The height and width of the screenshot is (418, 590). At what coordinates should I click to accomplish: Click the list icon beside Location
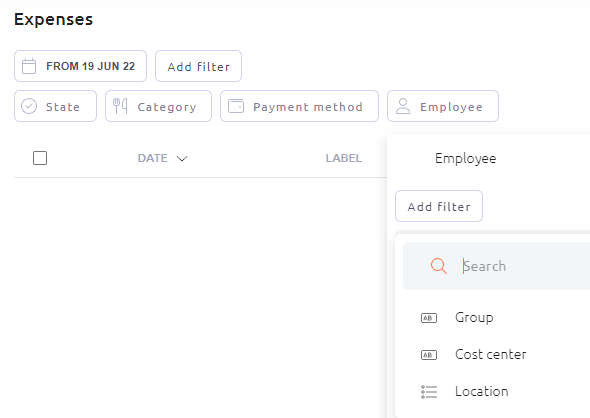point(429,392)
